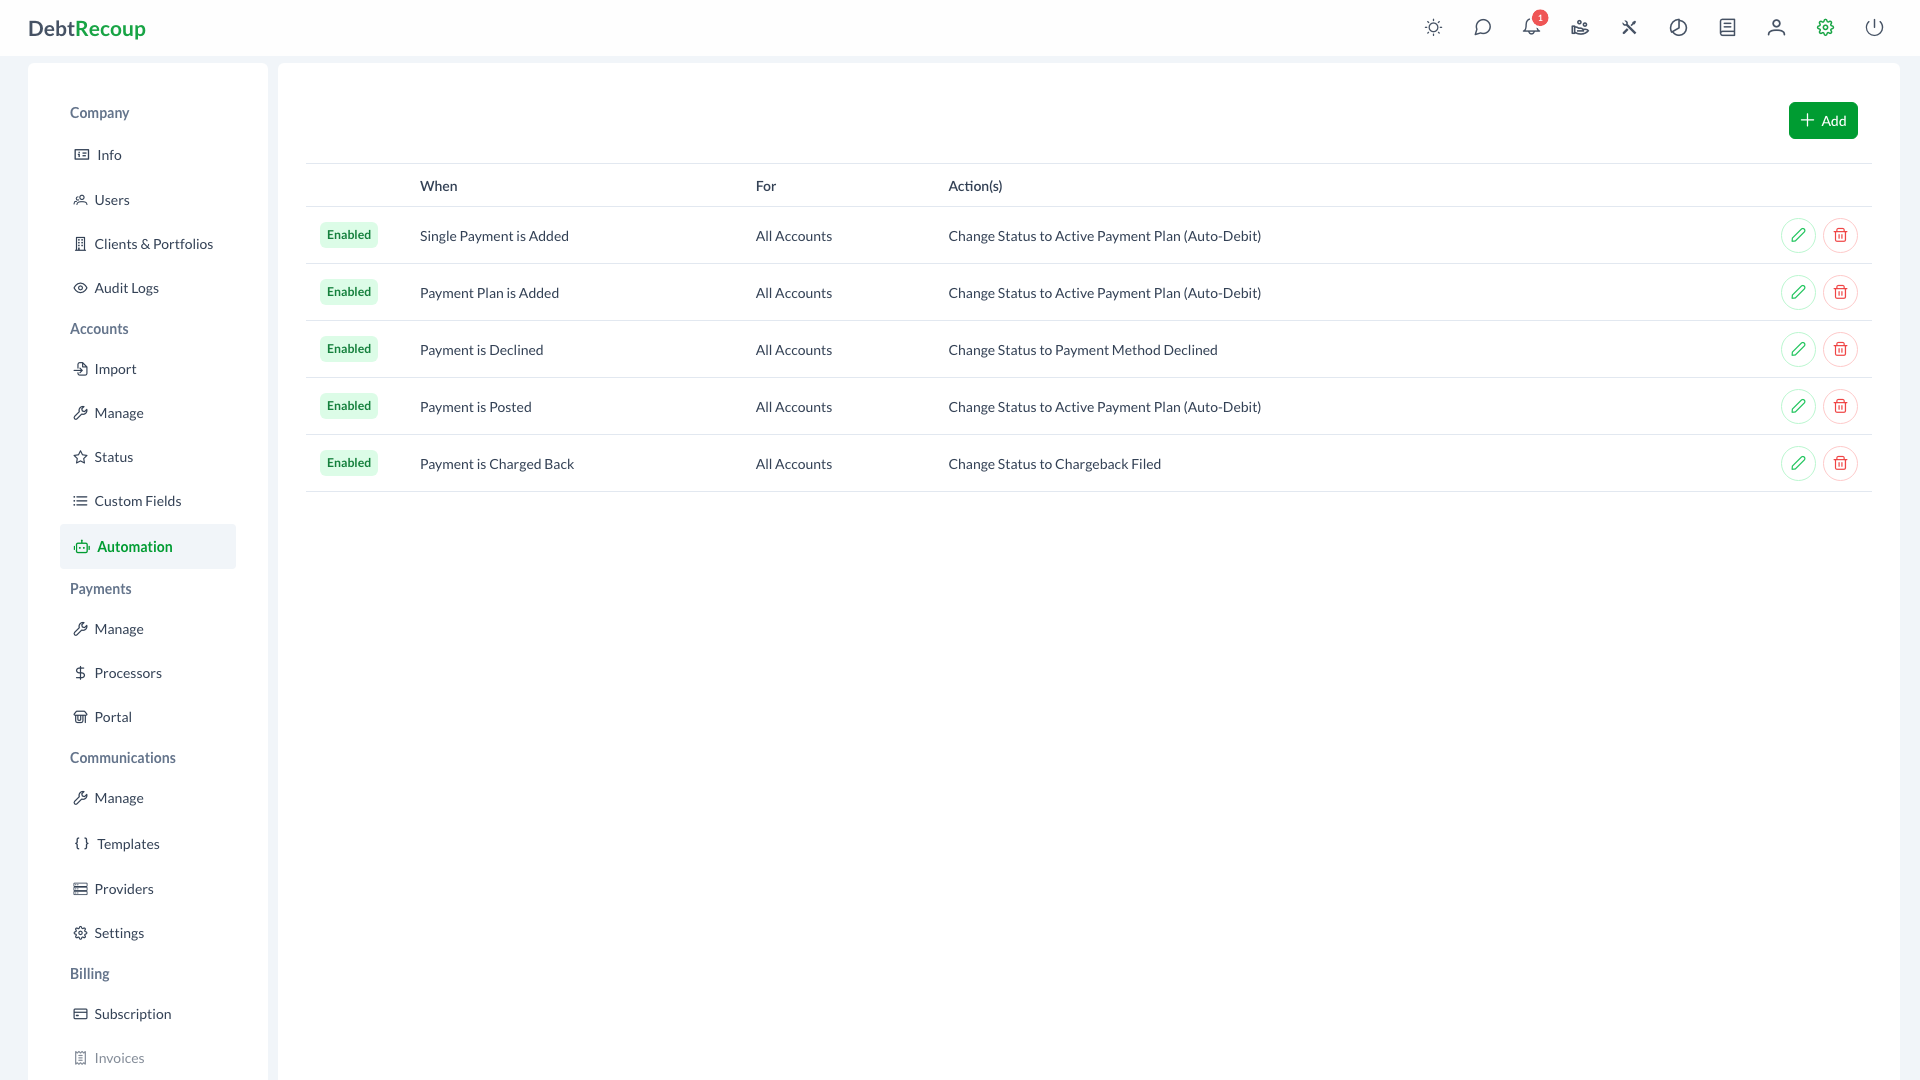Screen dimensions: 1920x1080
Task: Open the chat messages icon
Action: [x=1482, y=28]
